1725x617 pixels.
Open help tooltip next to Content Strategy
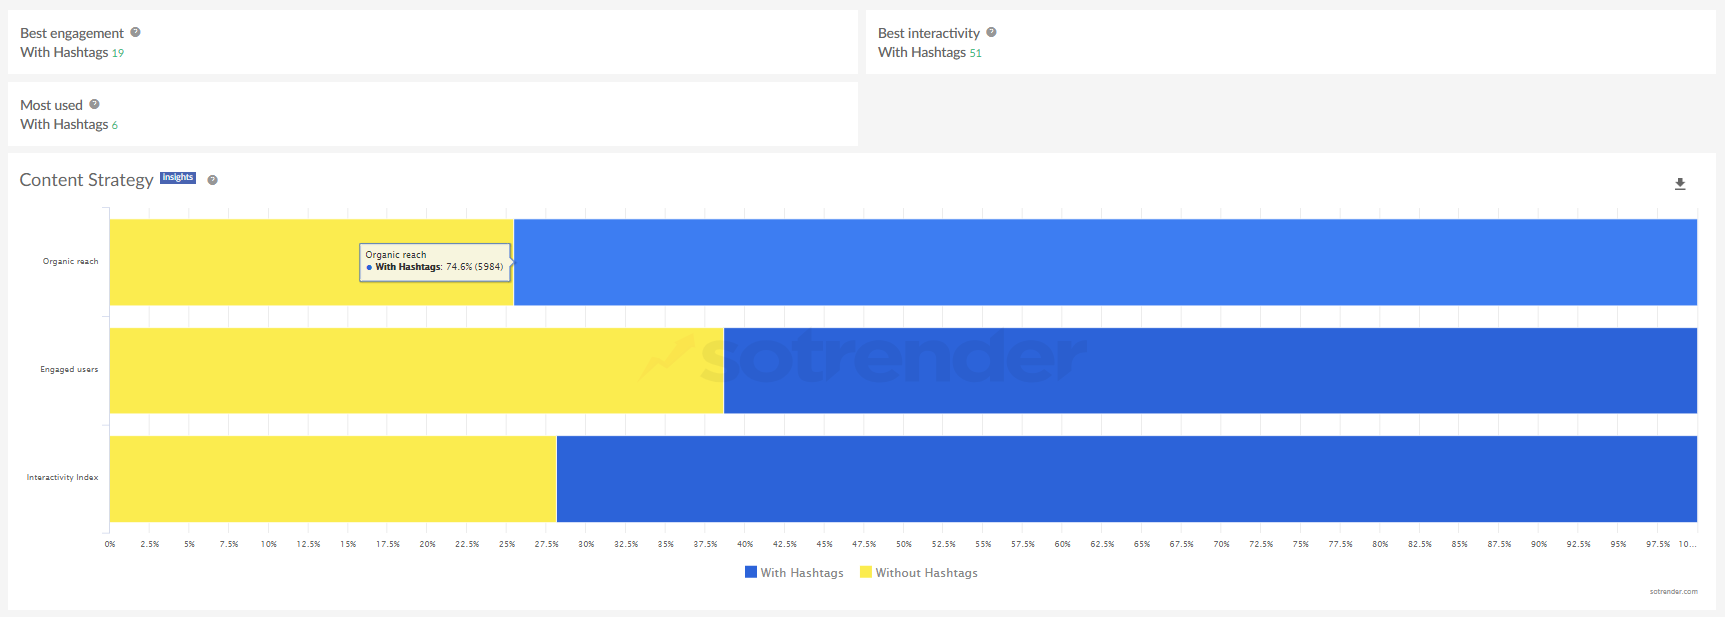212,180
